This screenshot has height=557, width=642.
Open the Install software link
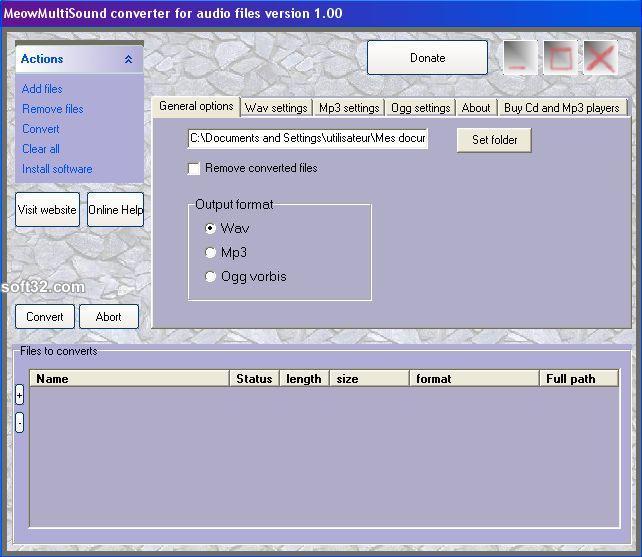coord(57,169)
